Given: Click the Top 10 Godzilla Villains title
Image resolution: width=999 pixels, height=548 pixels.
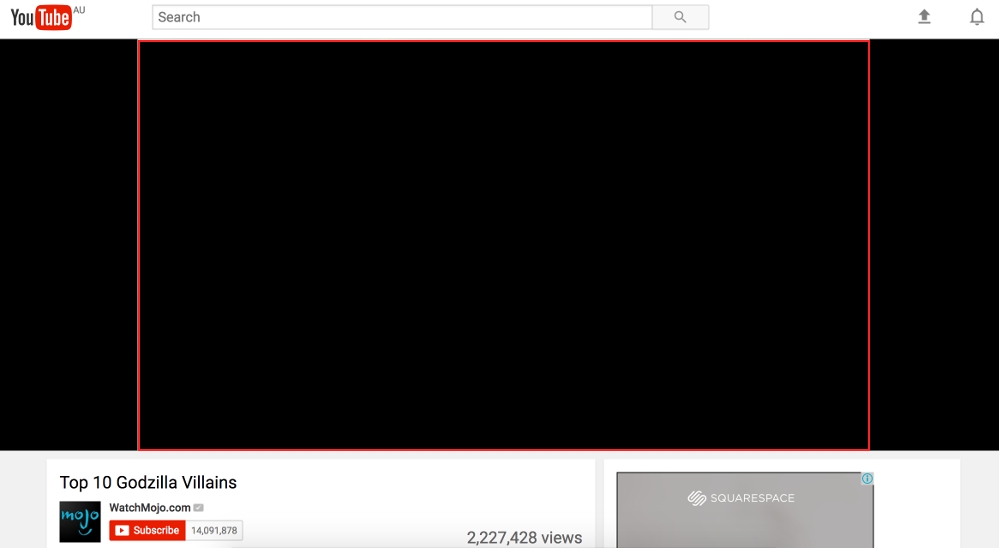Looking at the screenshot, I should point(148,482).
